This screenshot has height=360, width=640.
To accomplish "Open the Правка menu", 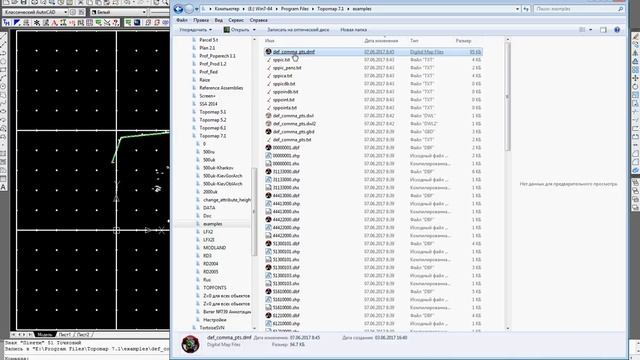I will [201, 20].
